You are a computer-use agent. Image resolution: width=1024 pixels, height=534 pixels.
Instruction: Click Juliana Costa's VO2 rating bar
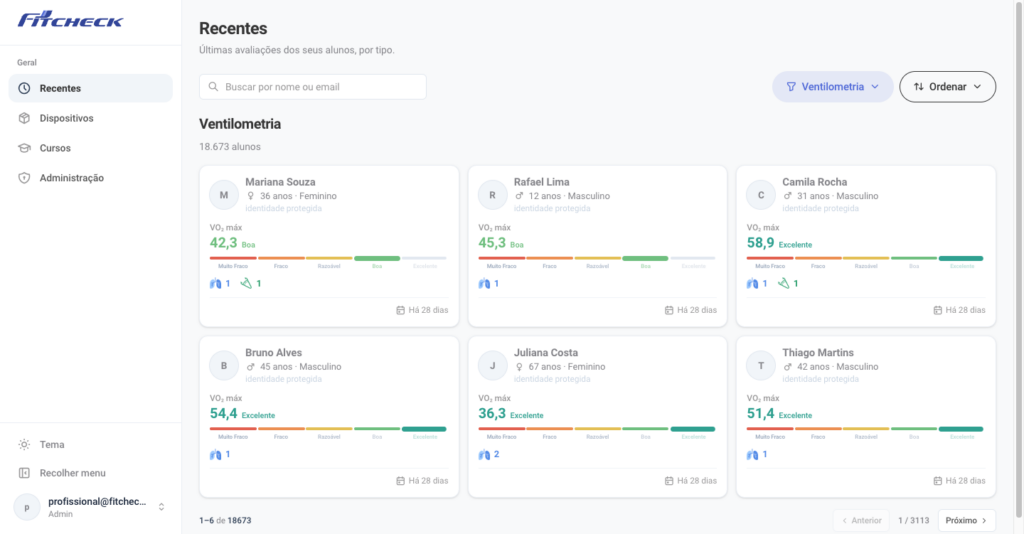(596, 429)
